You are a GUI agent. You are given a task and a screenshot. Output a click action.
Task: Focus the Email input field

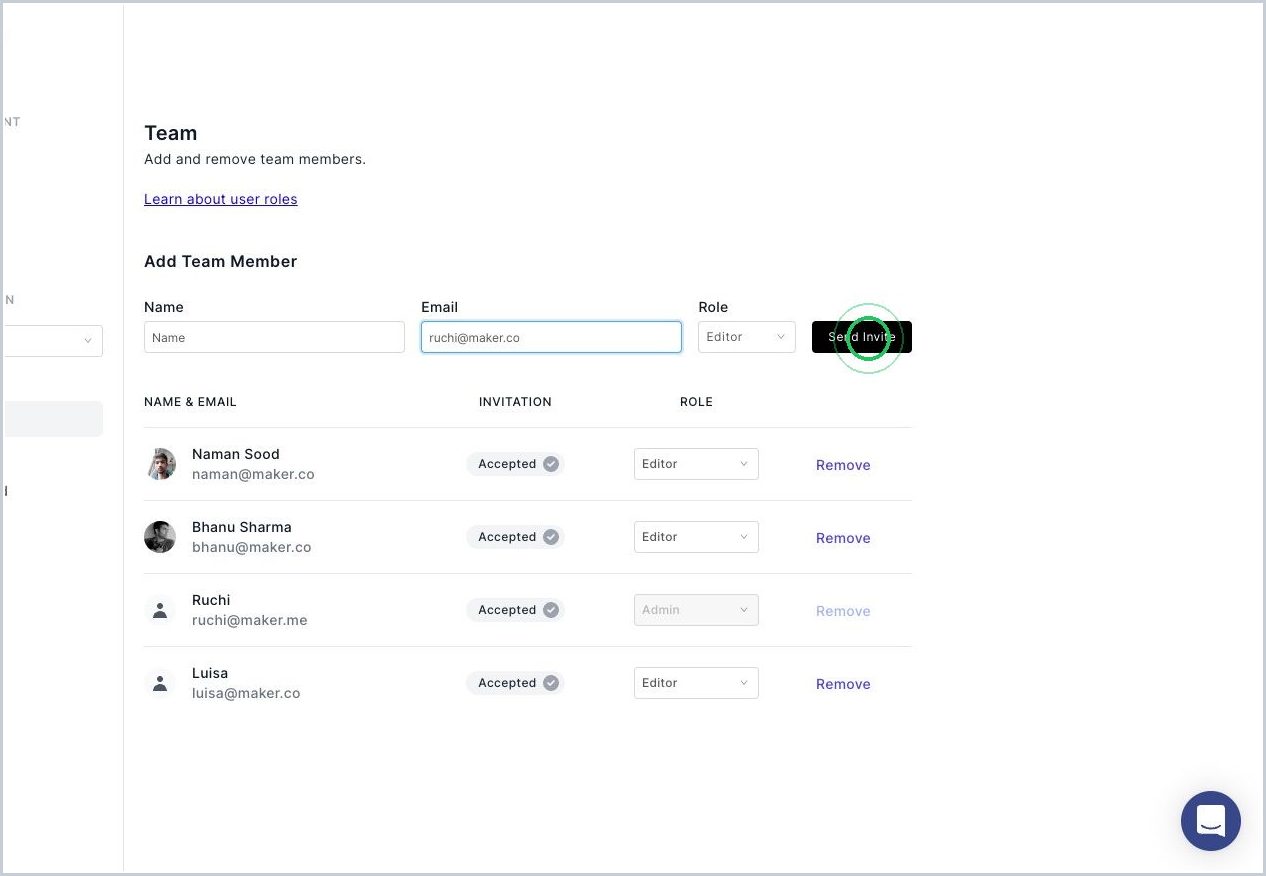click(x=551, y=337)
